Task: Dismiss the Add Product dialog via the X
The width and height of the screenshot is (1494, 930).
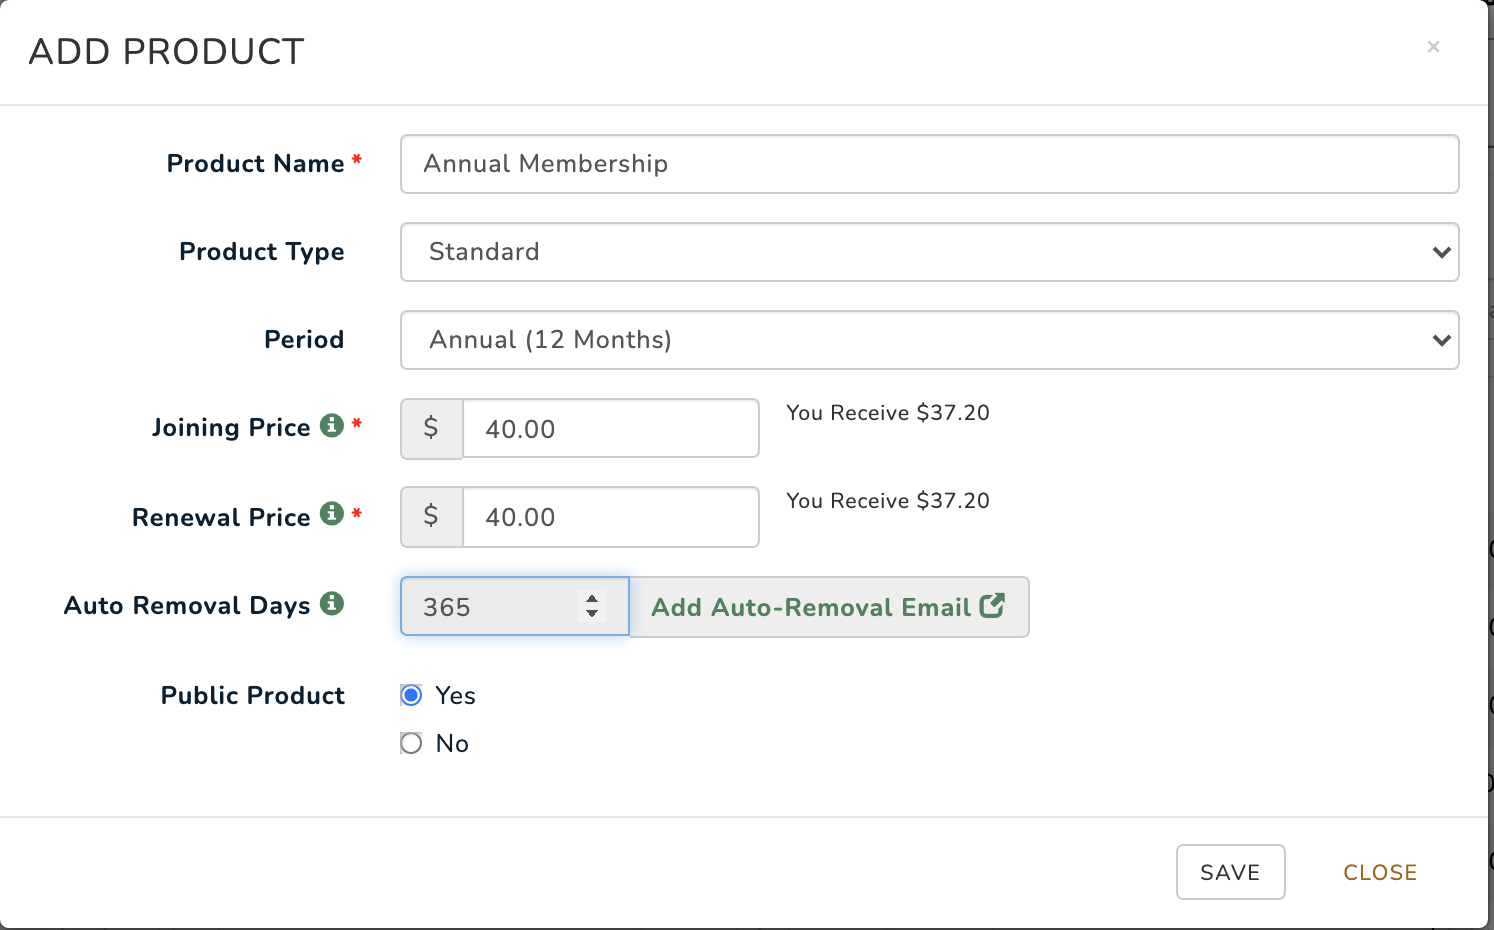Action: pyautogui.click(x=1433, y=46)
